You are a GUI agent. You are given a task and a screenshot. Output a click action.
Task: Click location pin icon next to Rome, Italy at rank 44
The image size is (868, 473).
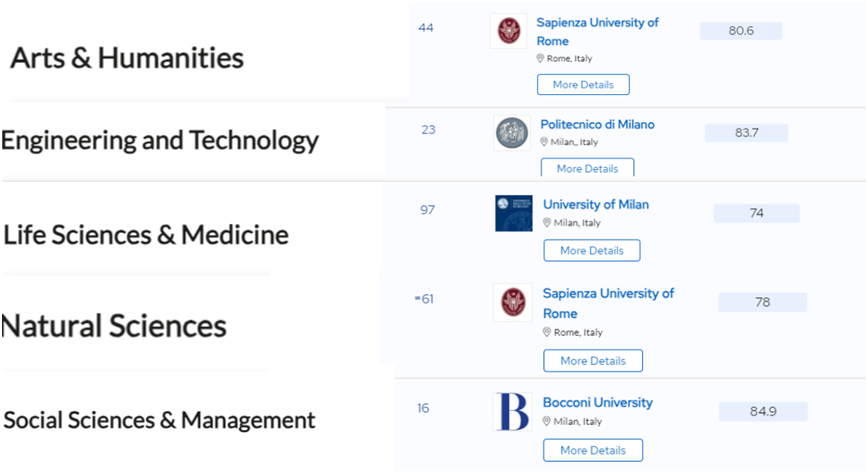pyautogui.click(x=540, y=58)
